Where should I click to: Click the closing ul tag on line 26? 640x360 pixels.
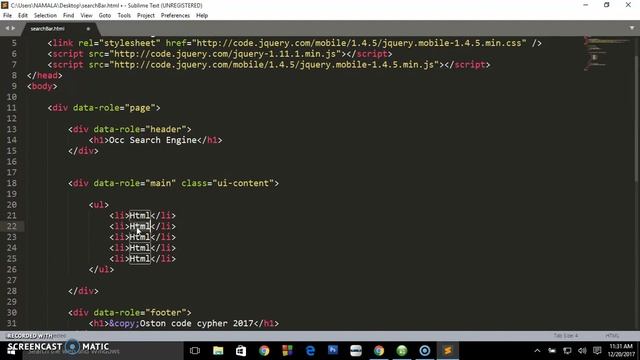coord(101,269)
